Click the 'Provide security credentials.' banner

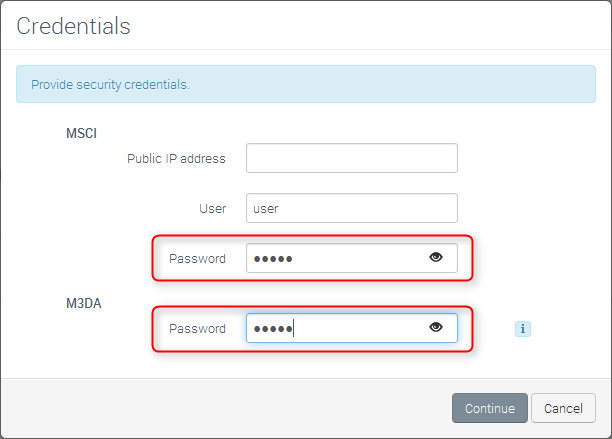[110, 84]
